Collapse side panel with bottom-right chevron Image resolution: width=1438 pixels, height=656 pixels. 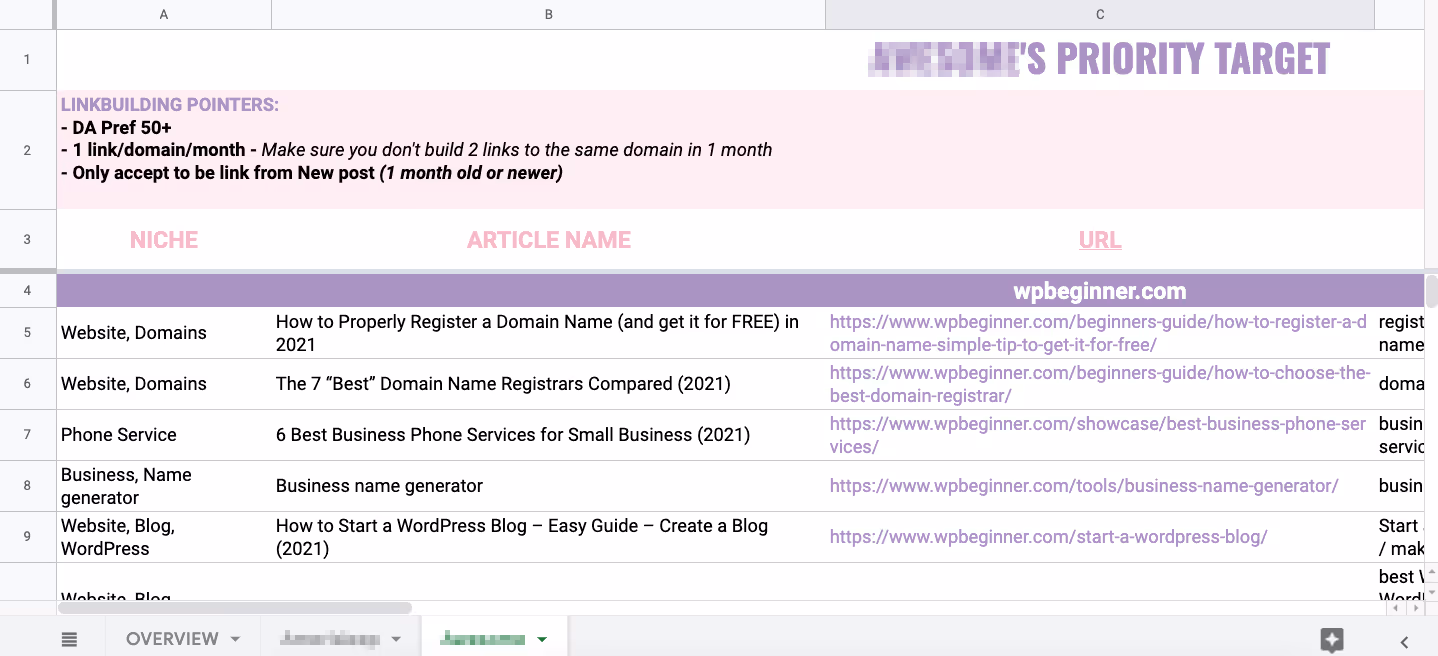[x=1404, y=641]
